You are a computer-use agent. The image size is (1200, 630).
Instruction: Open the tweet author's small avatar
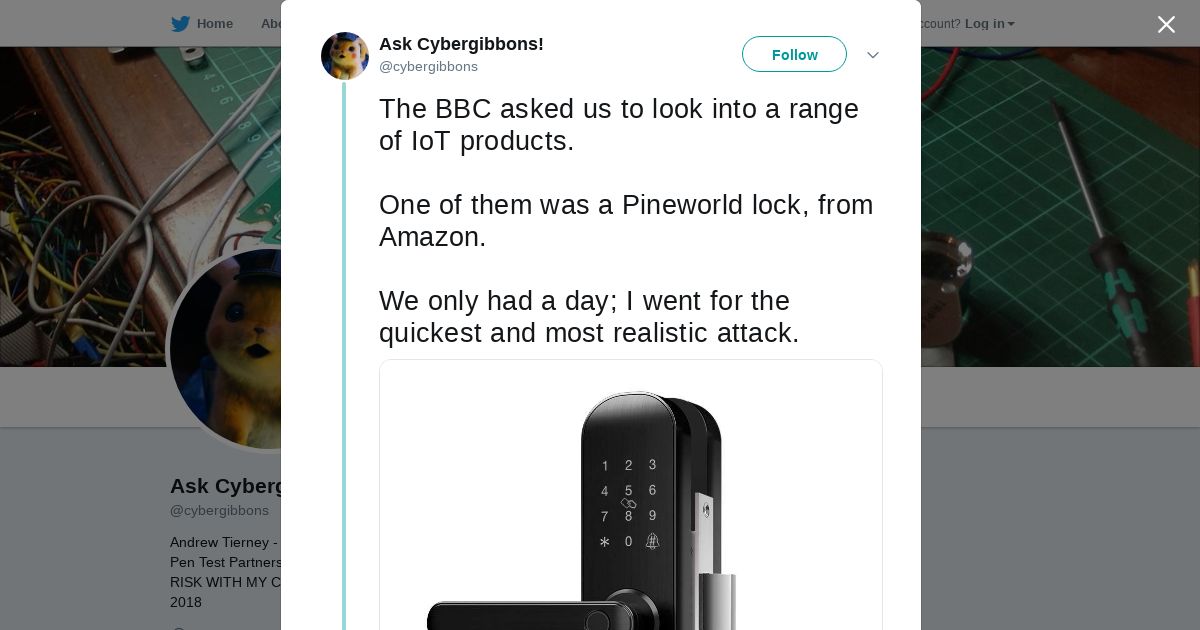pos(345,56)
